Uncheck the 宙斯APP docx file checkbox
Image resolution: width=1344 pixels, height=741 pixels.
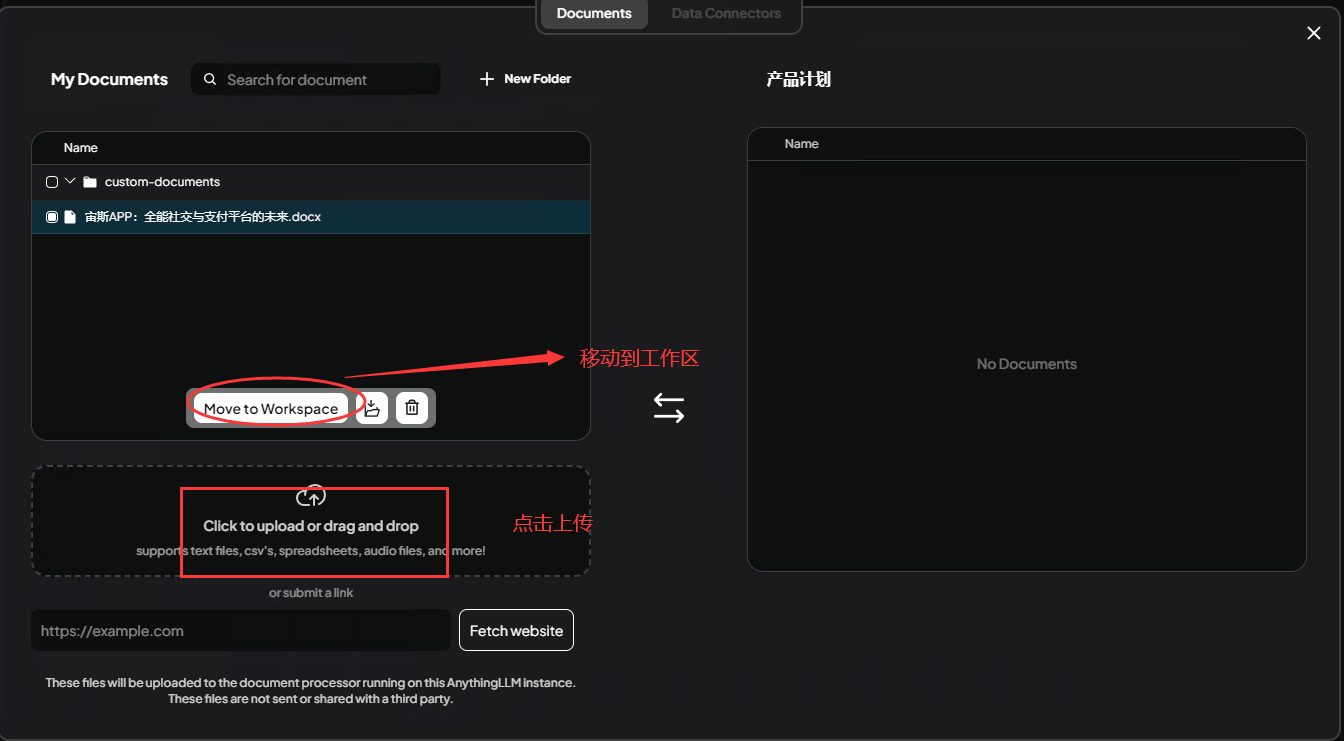[x=52, y=217]
